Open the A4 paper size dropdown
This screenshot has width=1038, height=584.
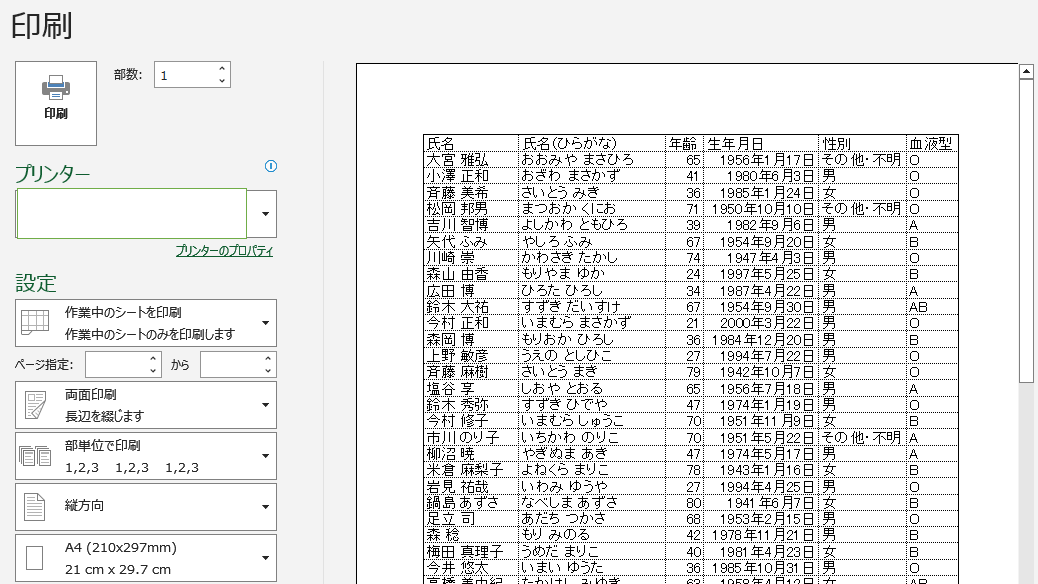[265, 558]
